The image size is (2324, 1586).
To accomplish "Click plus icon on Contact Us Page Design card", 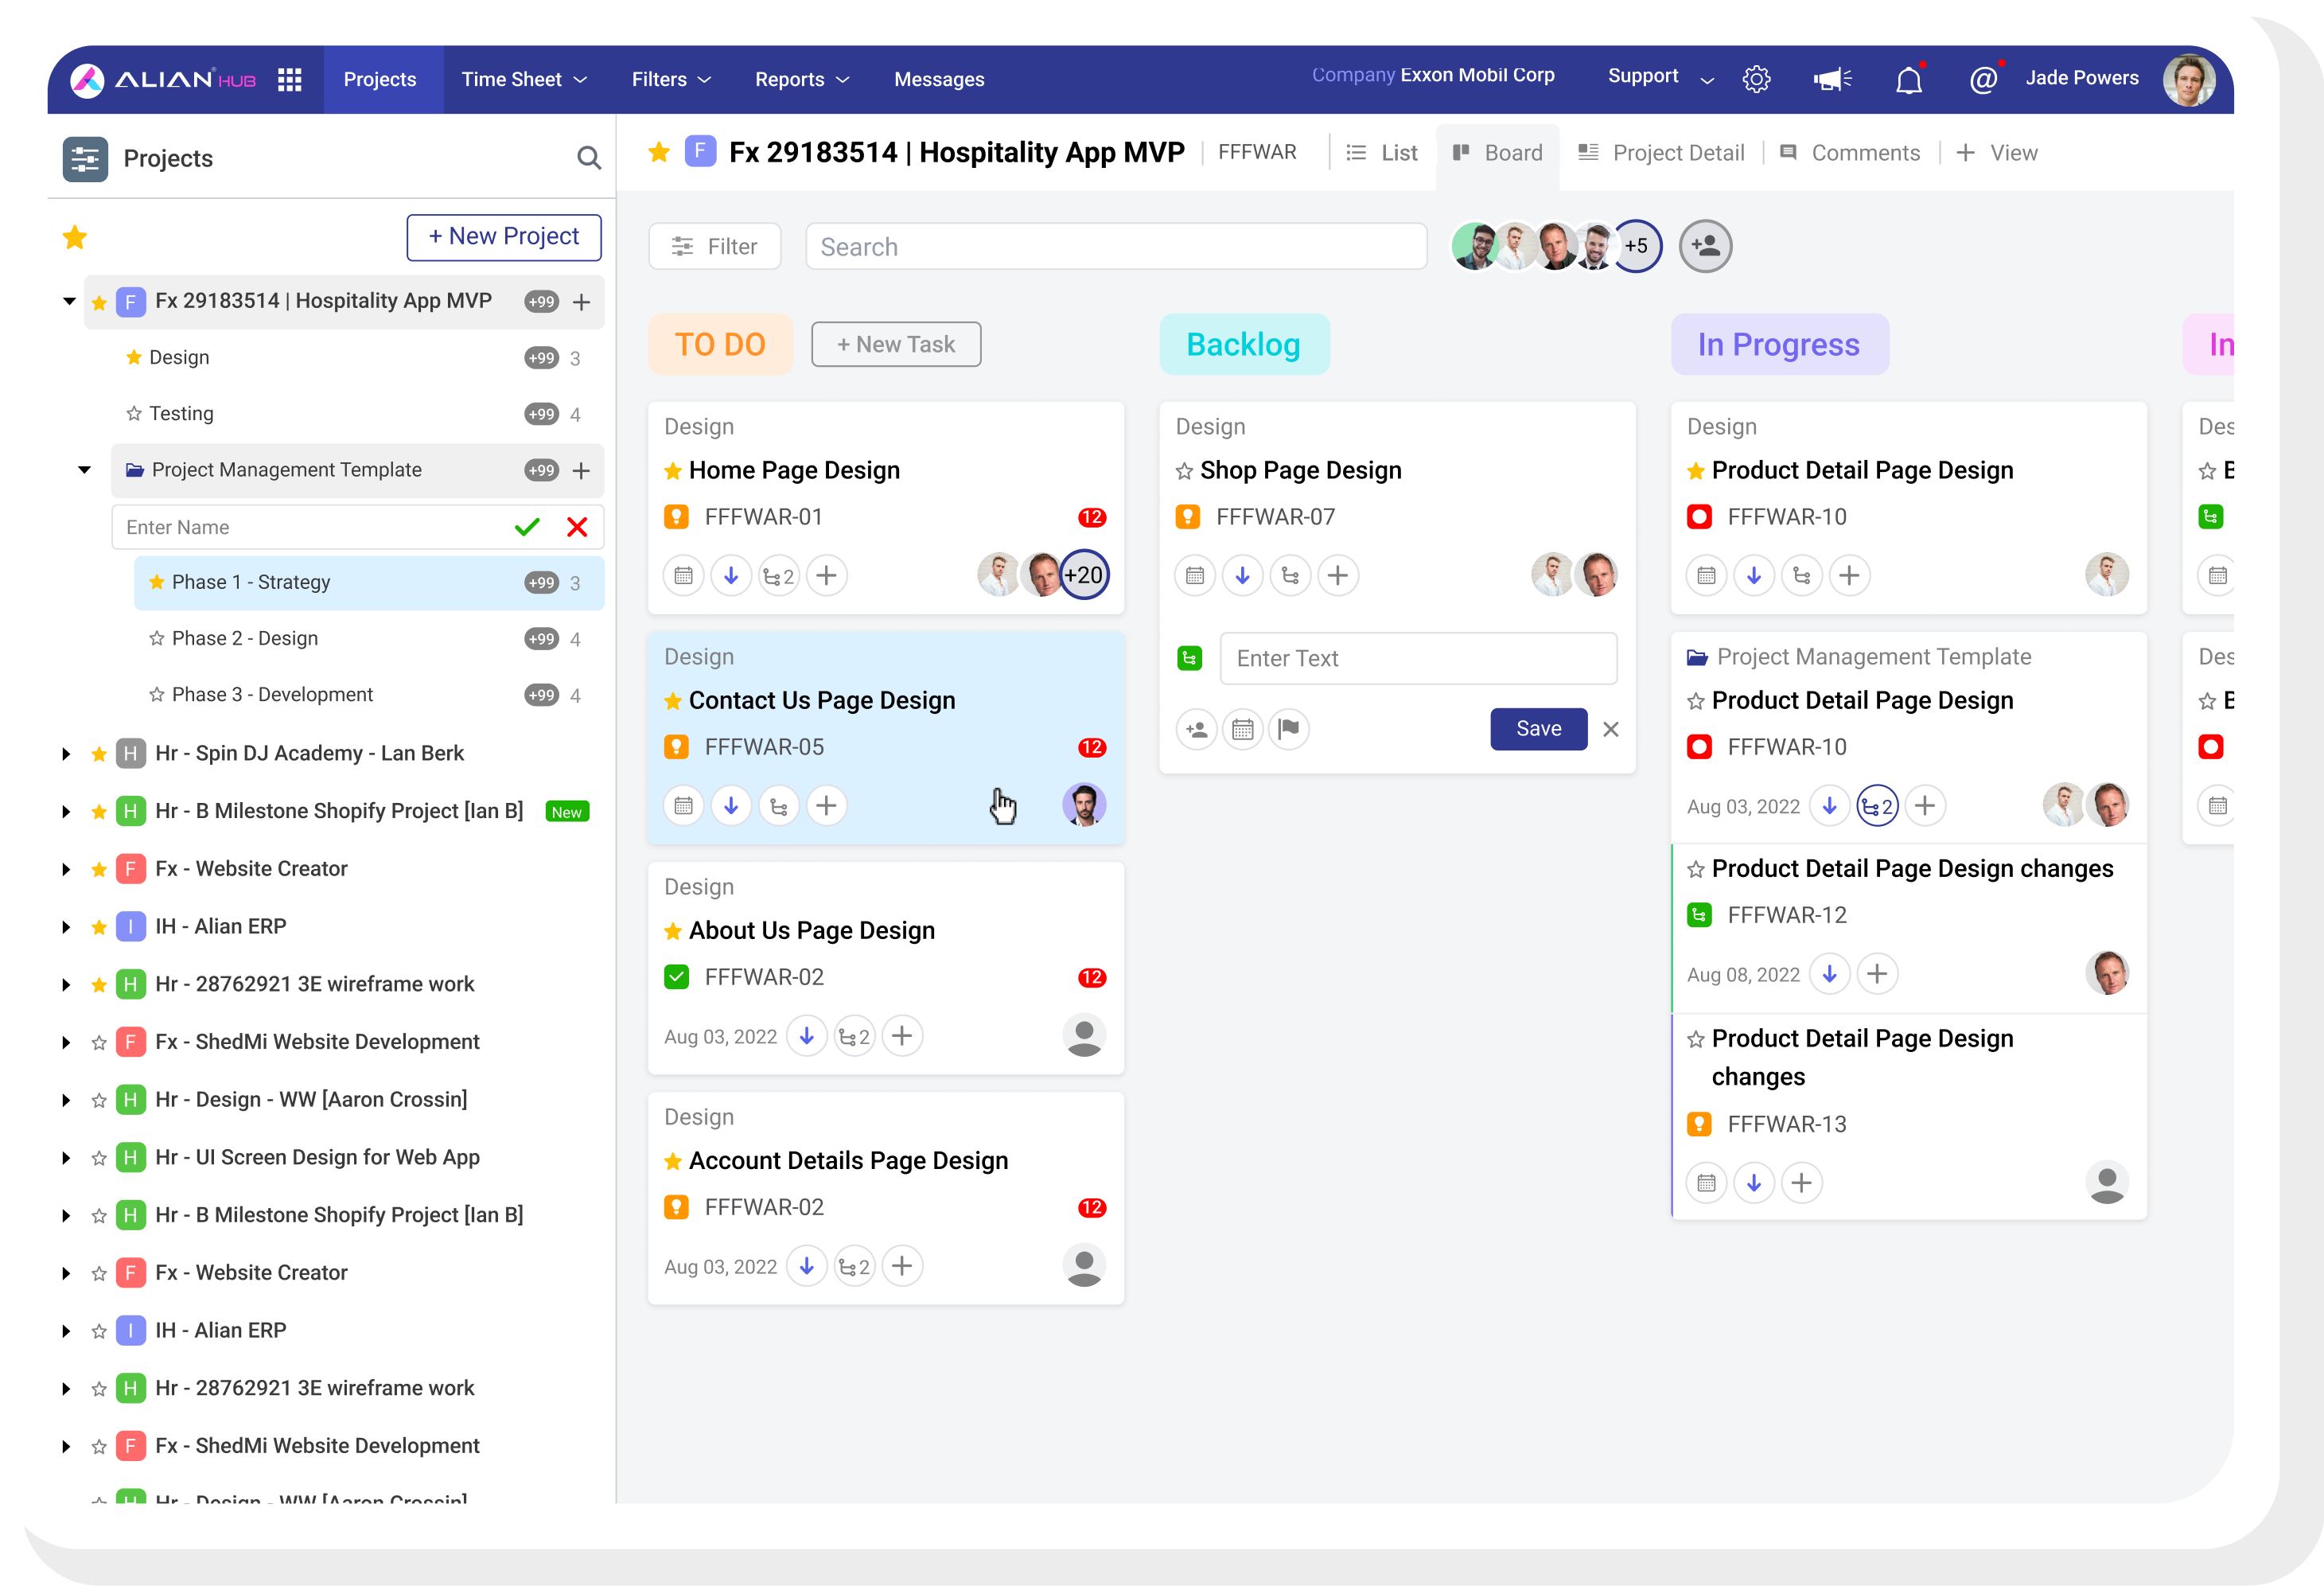I will click(x=826, y=806).
